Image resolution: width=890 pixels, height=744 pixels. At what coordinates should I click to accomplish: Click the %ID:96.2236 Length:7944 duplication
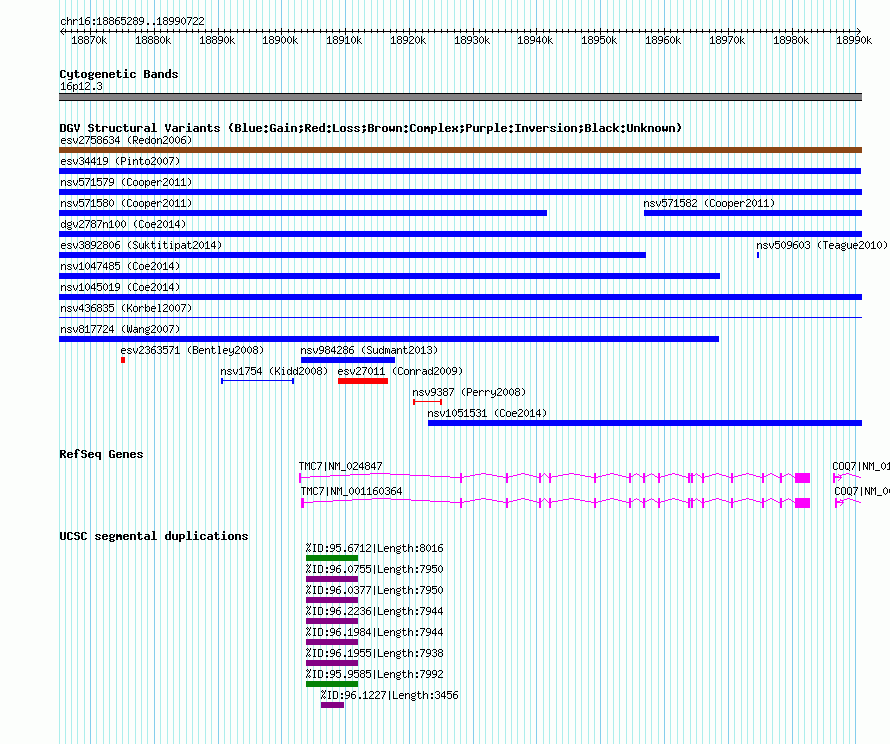point(375,611)
